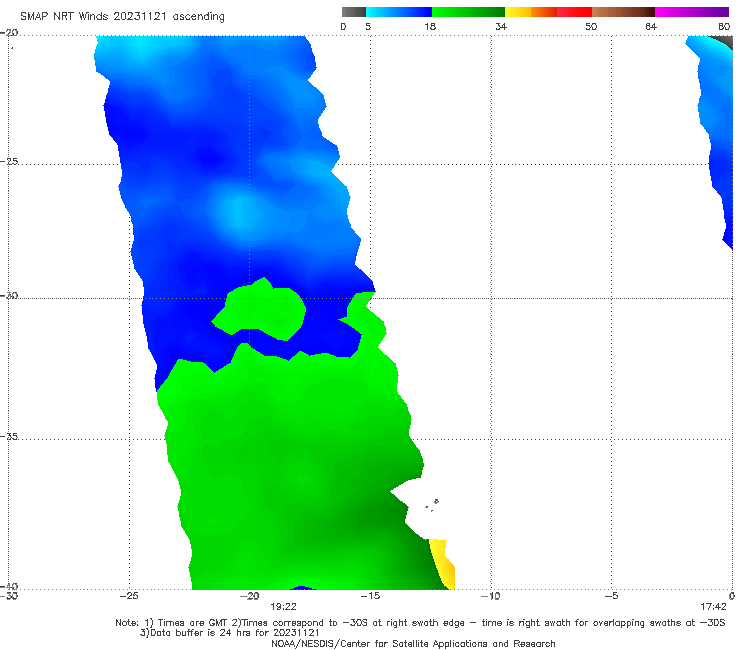Click the 'NOAA/NESDIS/Center for Satellite Applications' credit

coord(413,643)
